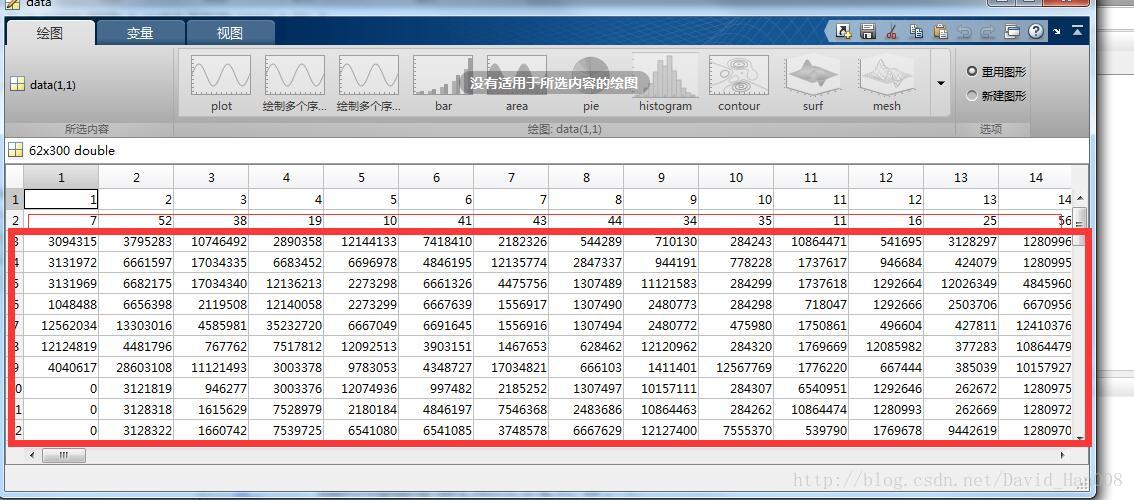Screen dimensions: 1134x500
Task: Click cell containing 7555370
Action: (x=736, y=431)
